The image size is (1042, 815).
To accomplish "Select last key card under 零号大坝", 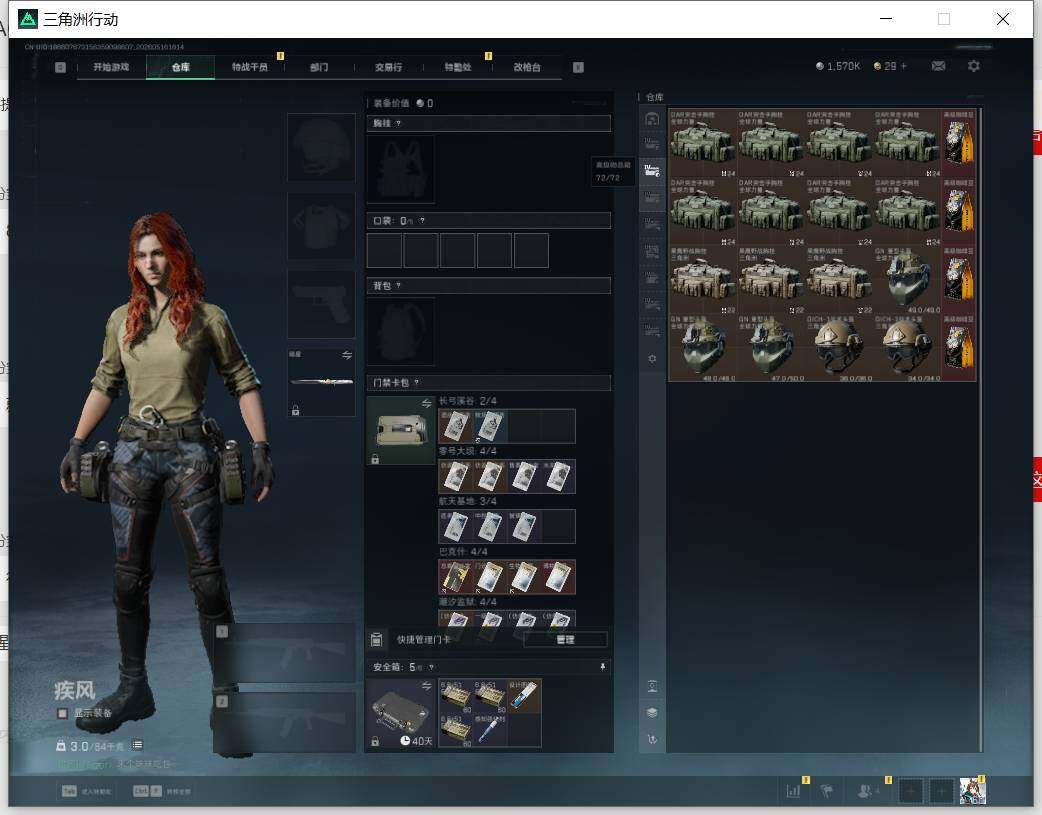I will click(x=559, y=477).
